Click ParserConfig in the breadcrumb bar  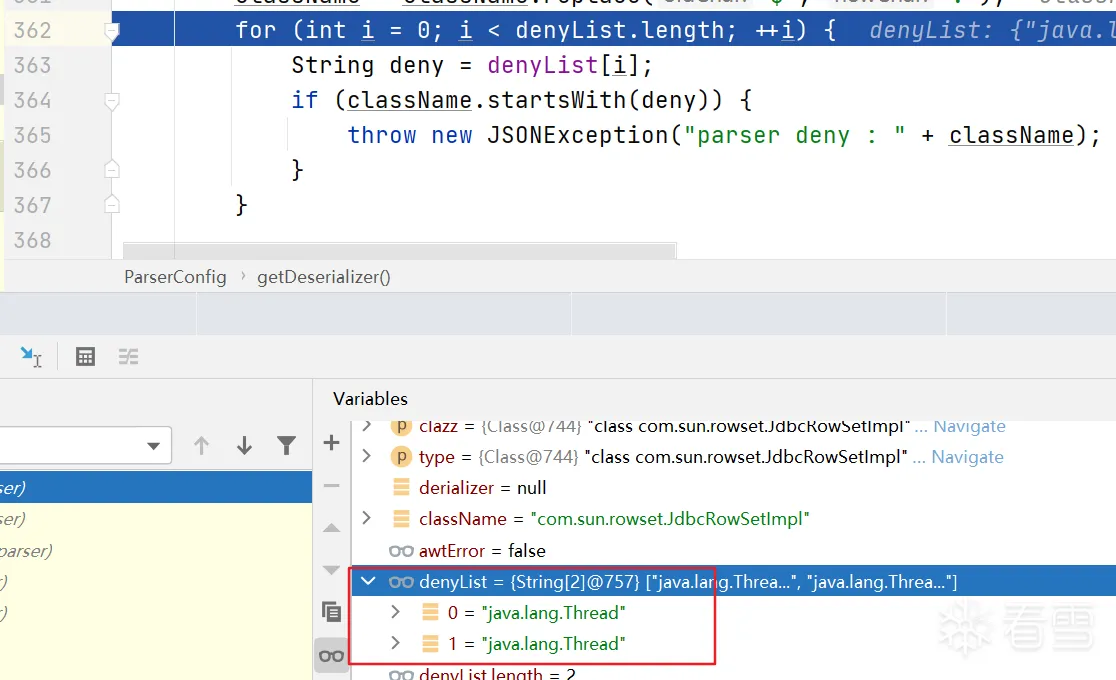pyautogui.click(x=175, y=277)
